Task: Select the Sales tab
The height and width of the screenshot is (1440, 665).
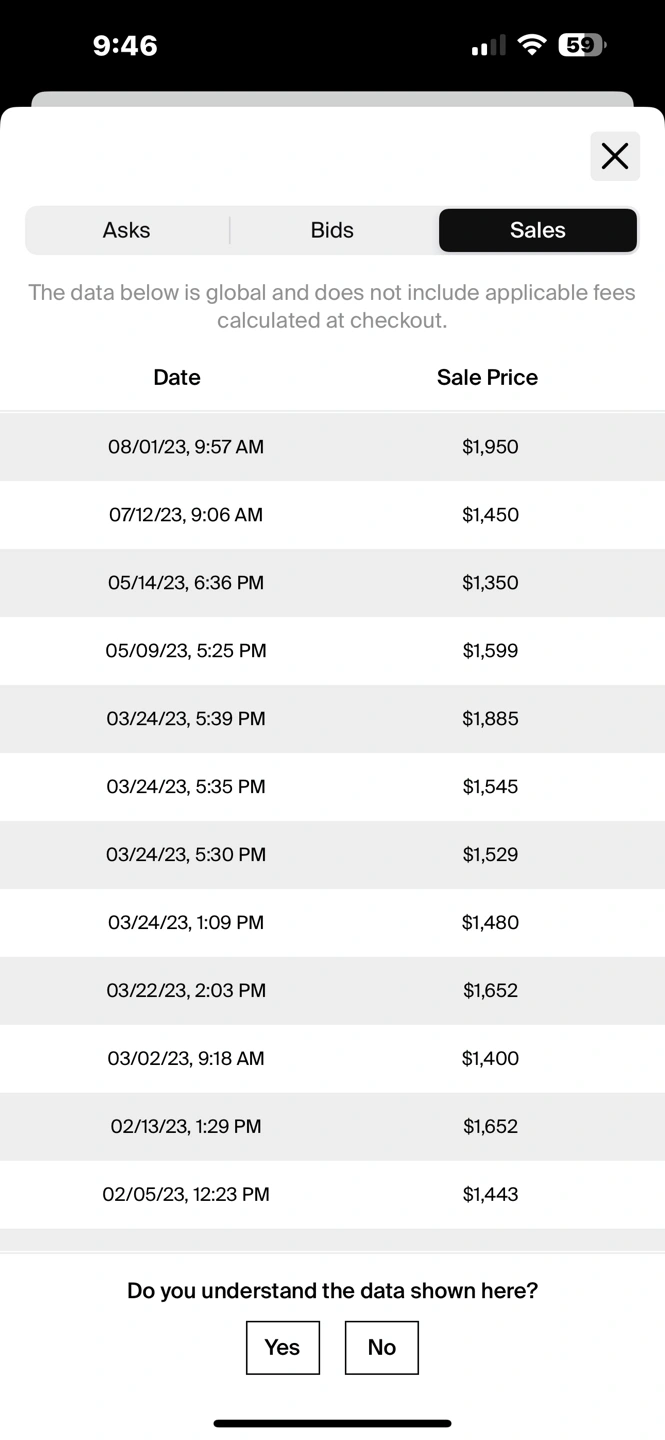Action: coord(537,230)
